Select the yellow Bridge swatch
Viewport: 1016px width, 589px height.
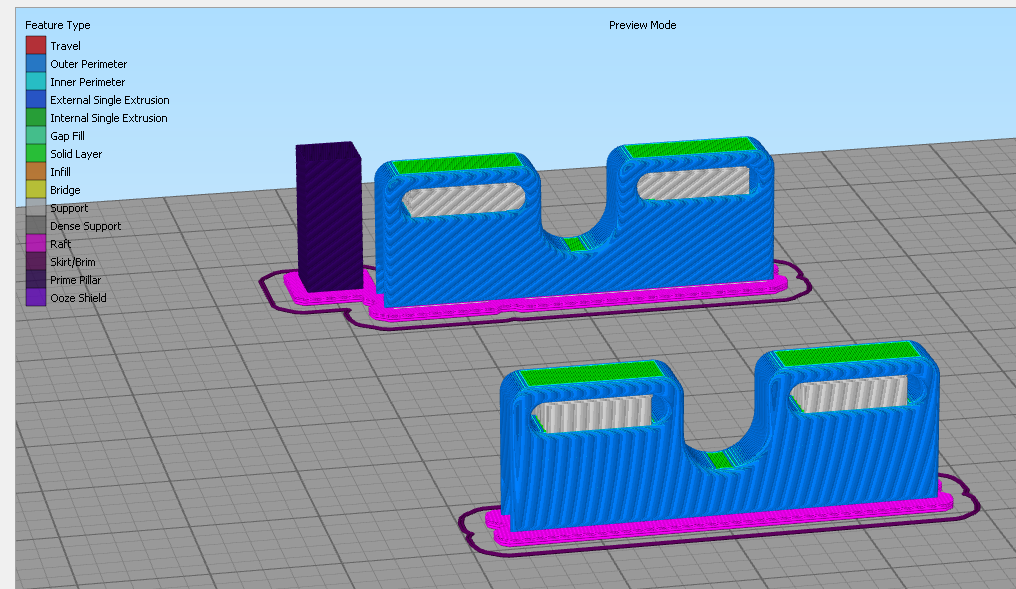pyautogui.click(x=36, y=190)
